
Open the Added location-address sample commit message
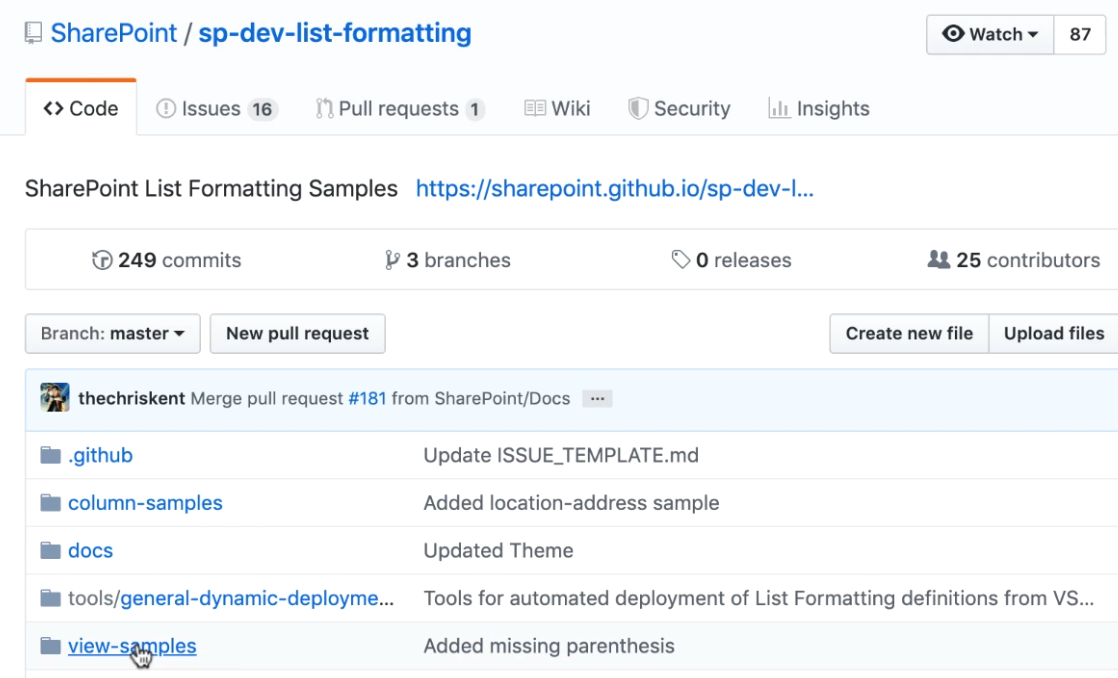[x=571, y=503]
